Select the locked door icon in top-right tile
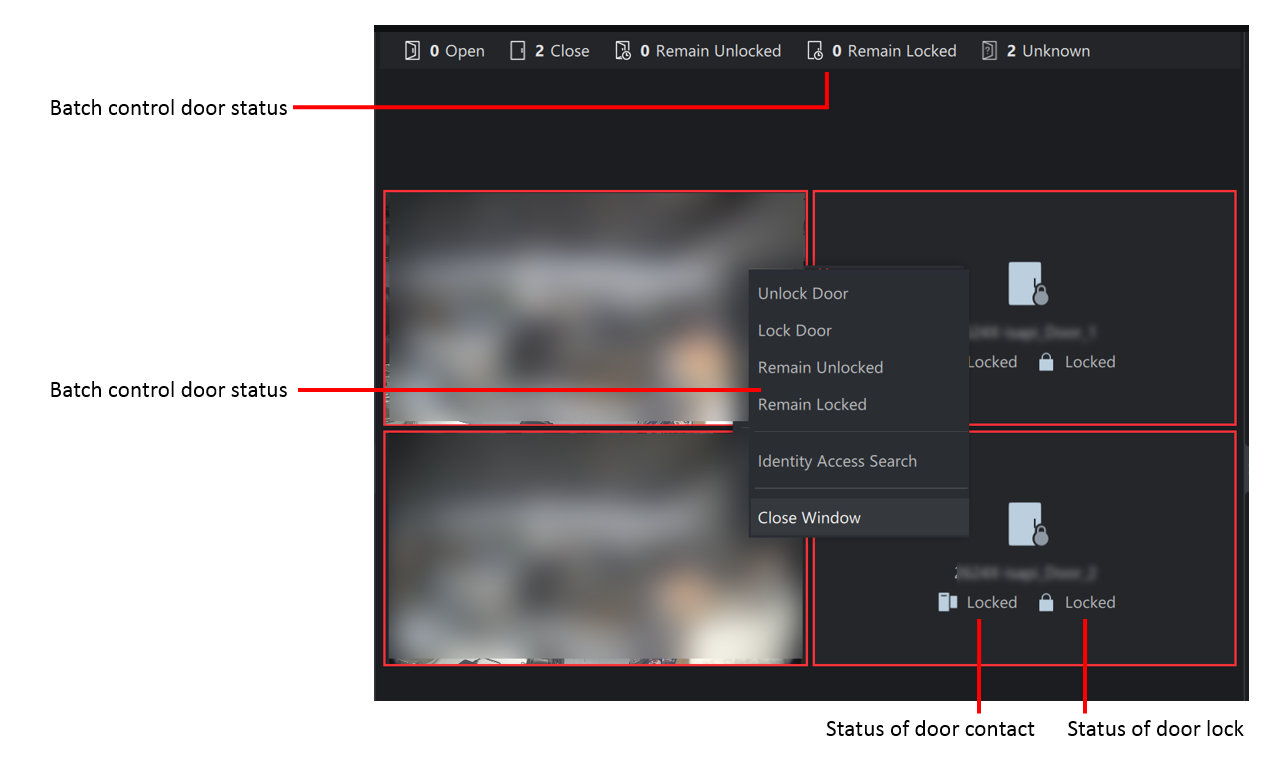The image size is (1275, 758). point(1028,284)
